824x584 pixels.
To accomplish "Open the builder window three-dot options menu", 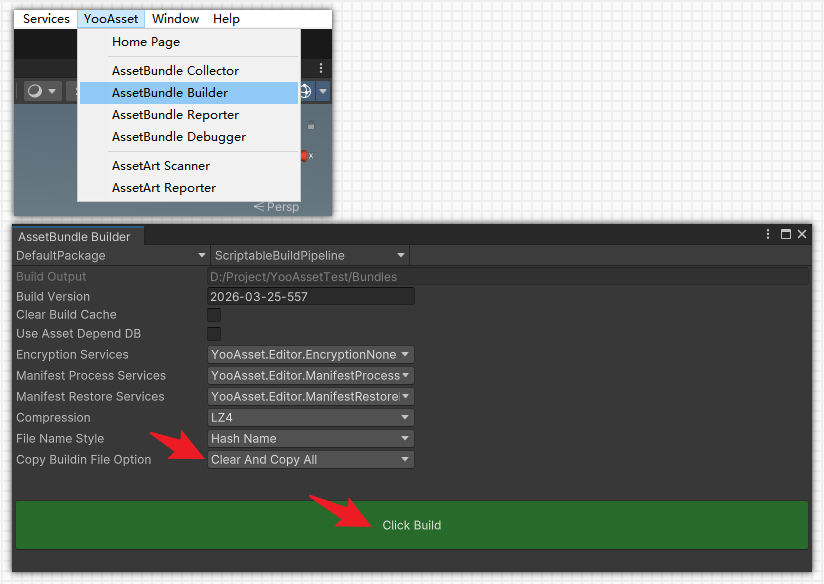I will coord(768,234).
